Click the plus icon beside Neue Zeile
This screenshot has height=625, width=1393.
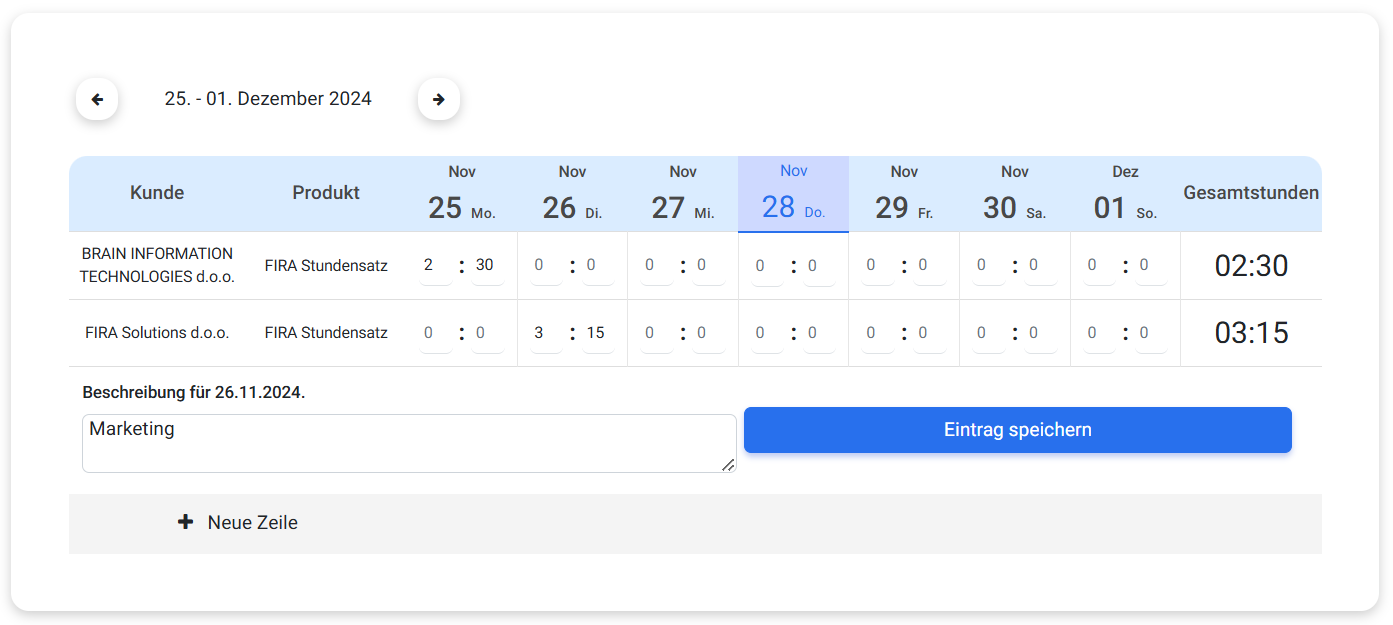(x=185, y=522)
